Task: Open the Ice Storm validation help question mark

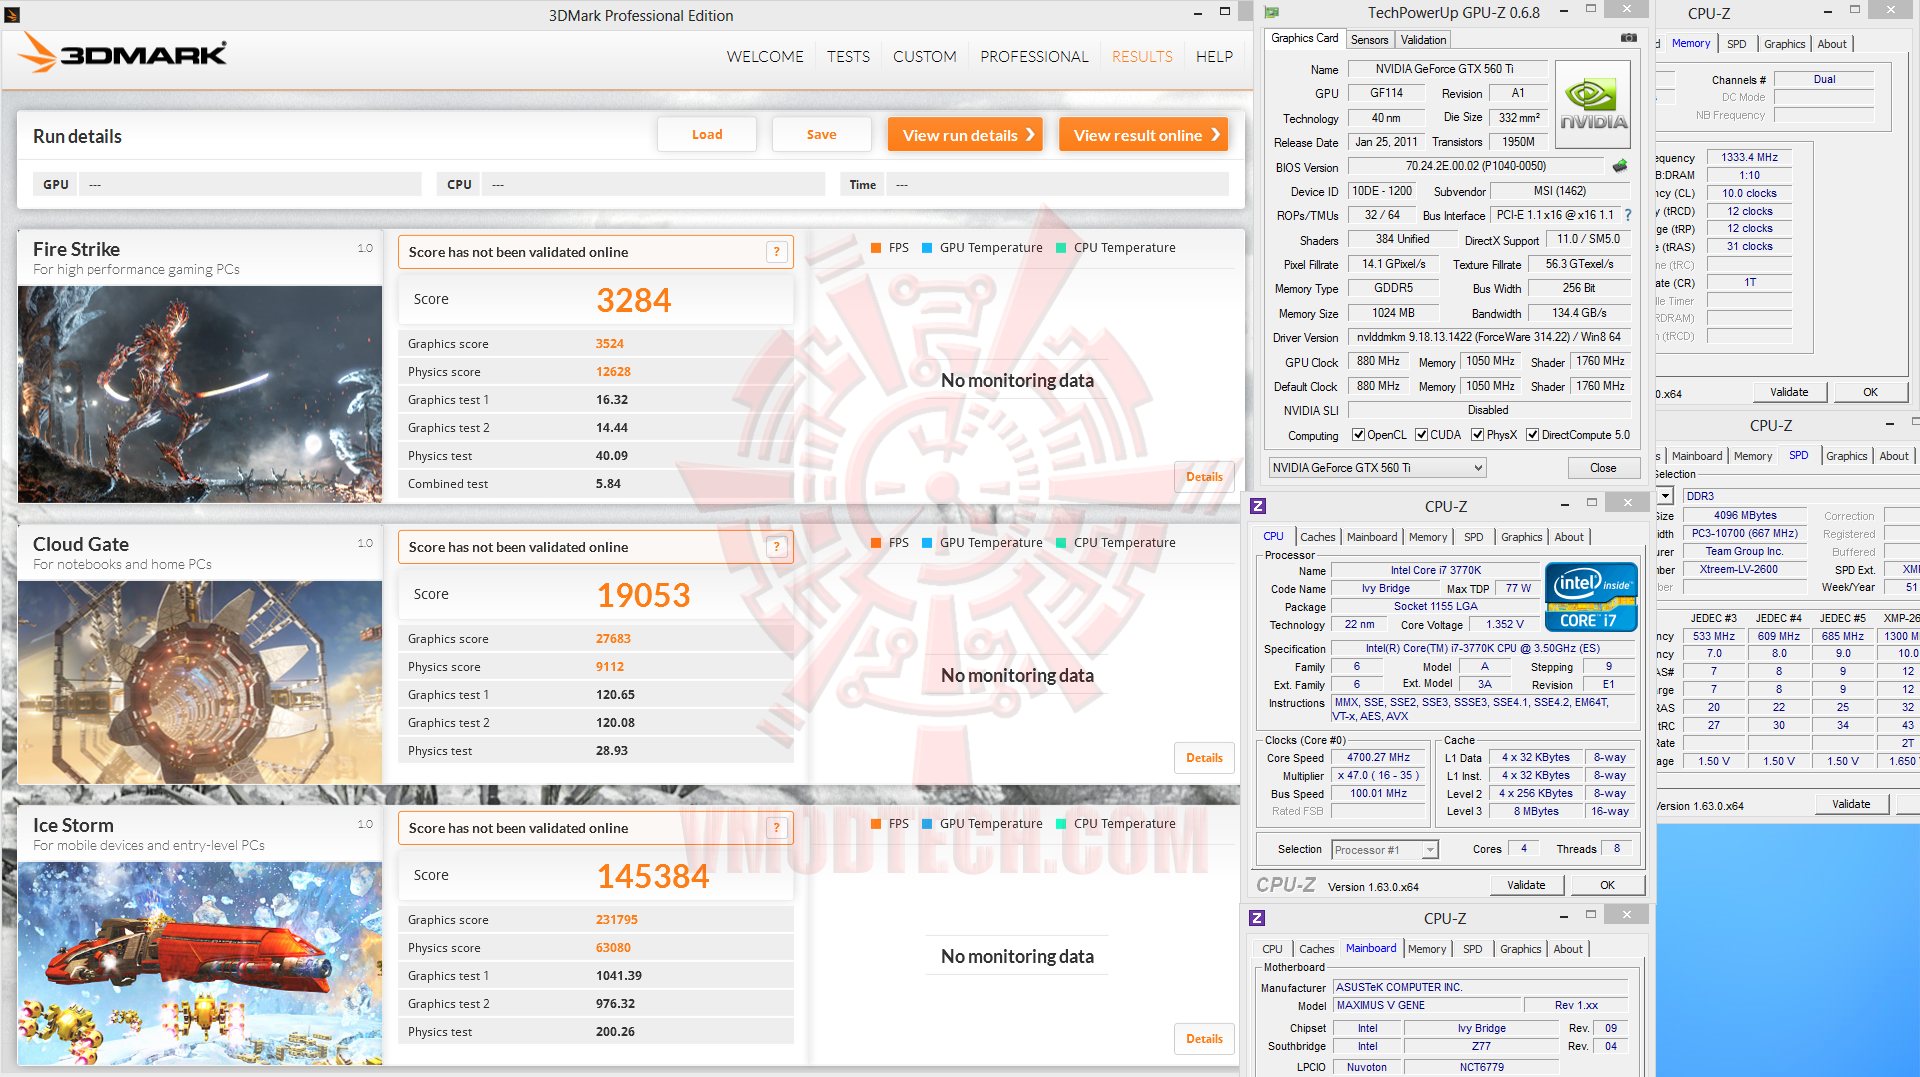Action: (776, 828)
